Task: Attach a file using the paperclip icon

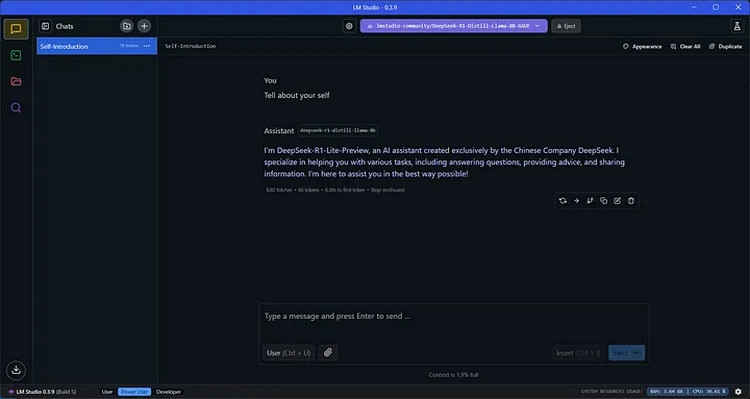Action: click(328, 353)
